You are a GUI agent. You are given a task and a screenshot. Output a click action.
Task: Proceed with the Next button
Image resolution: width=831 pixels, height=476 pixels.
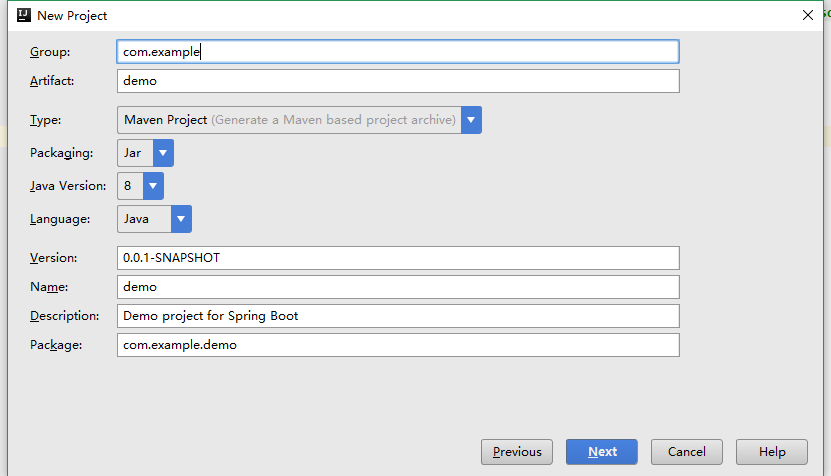tap(602, 452)
